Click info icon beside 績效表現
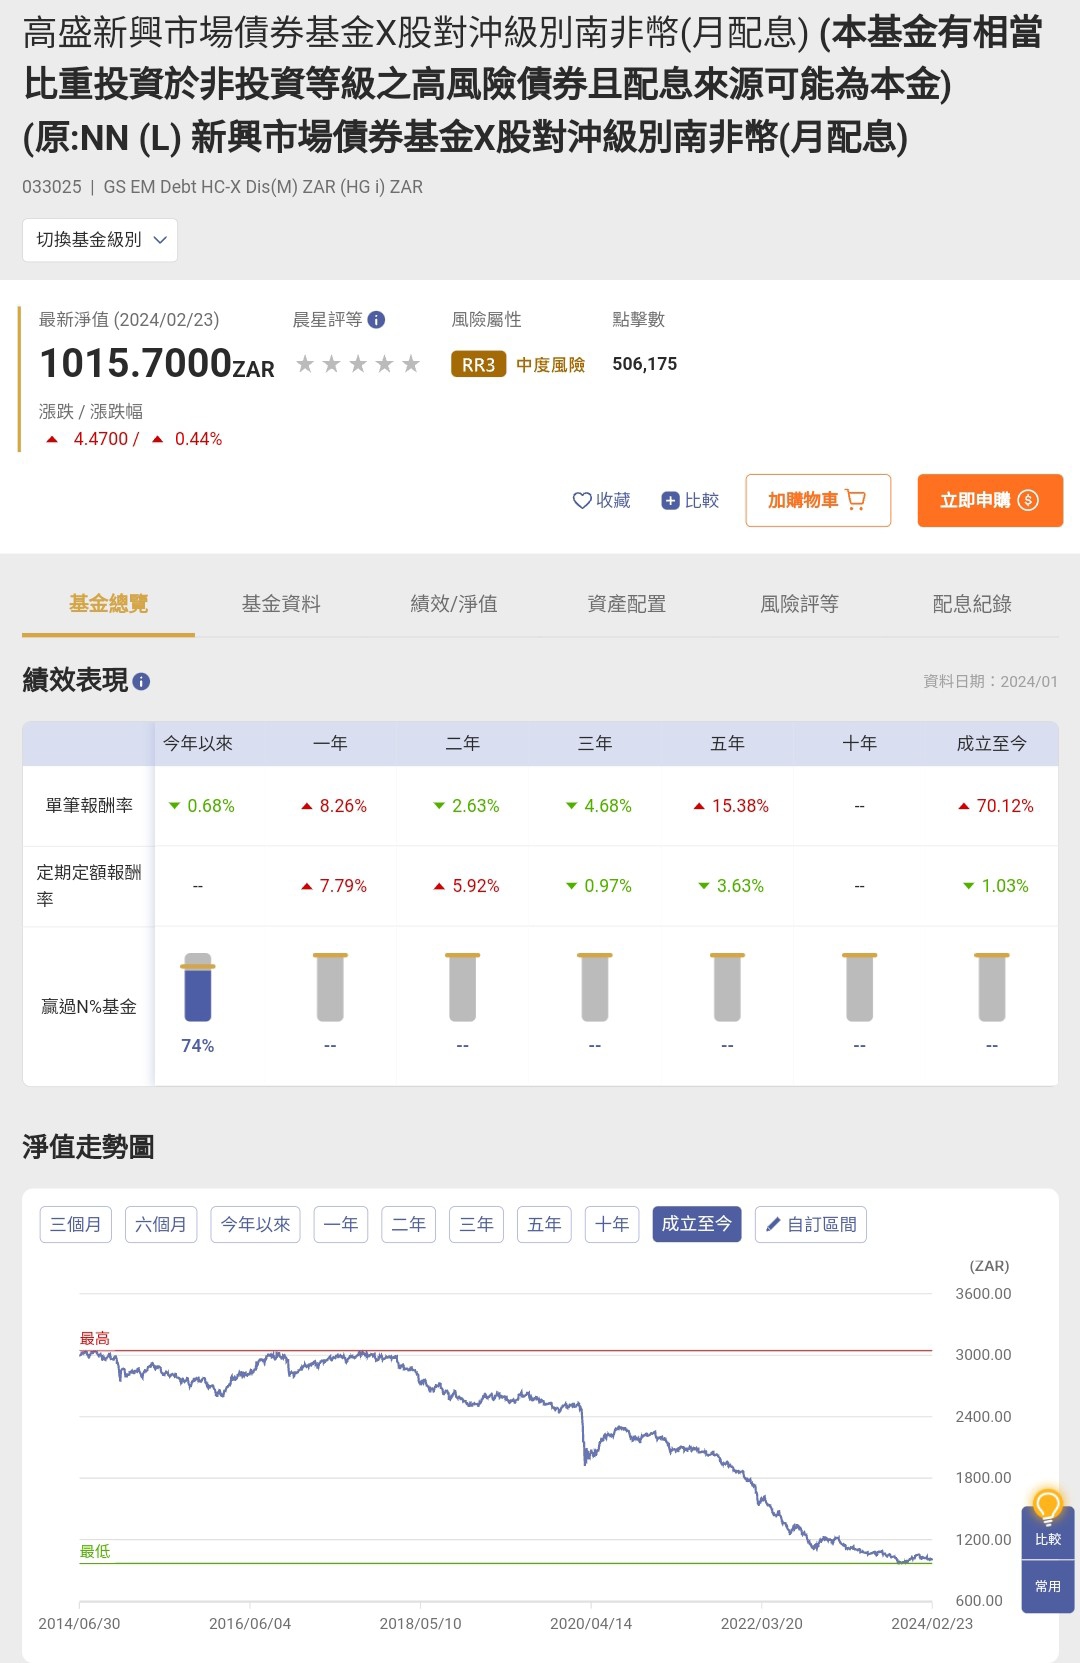The image size is (1080, 1663). pyautogui.click(x=141, y=682)
